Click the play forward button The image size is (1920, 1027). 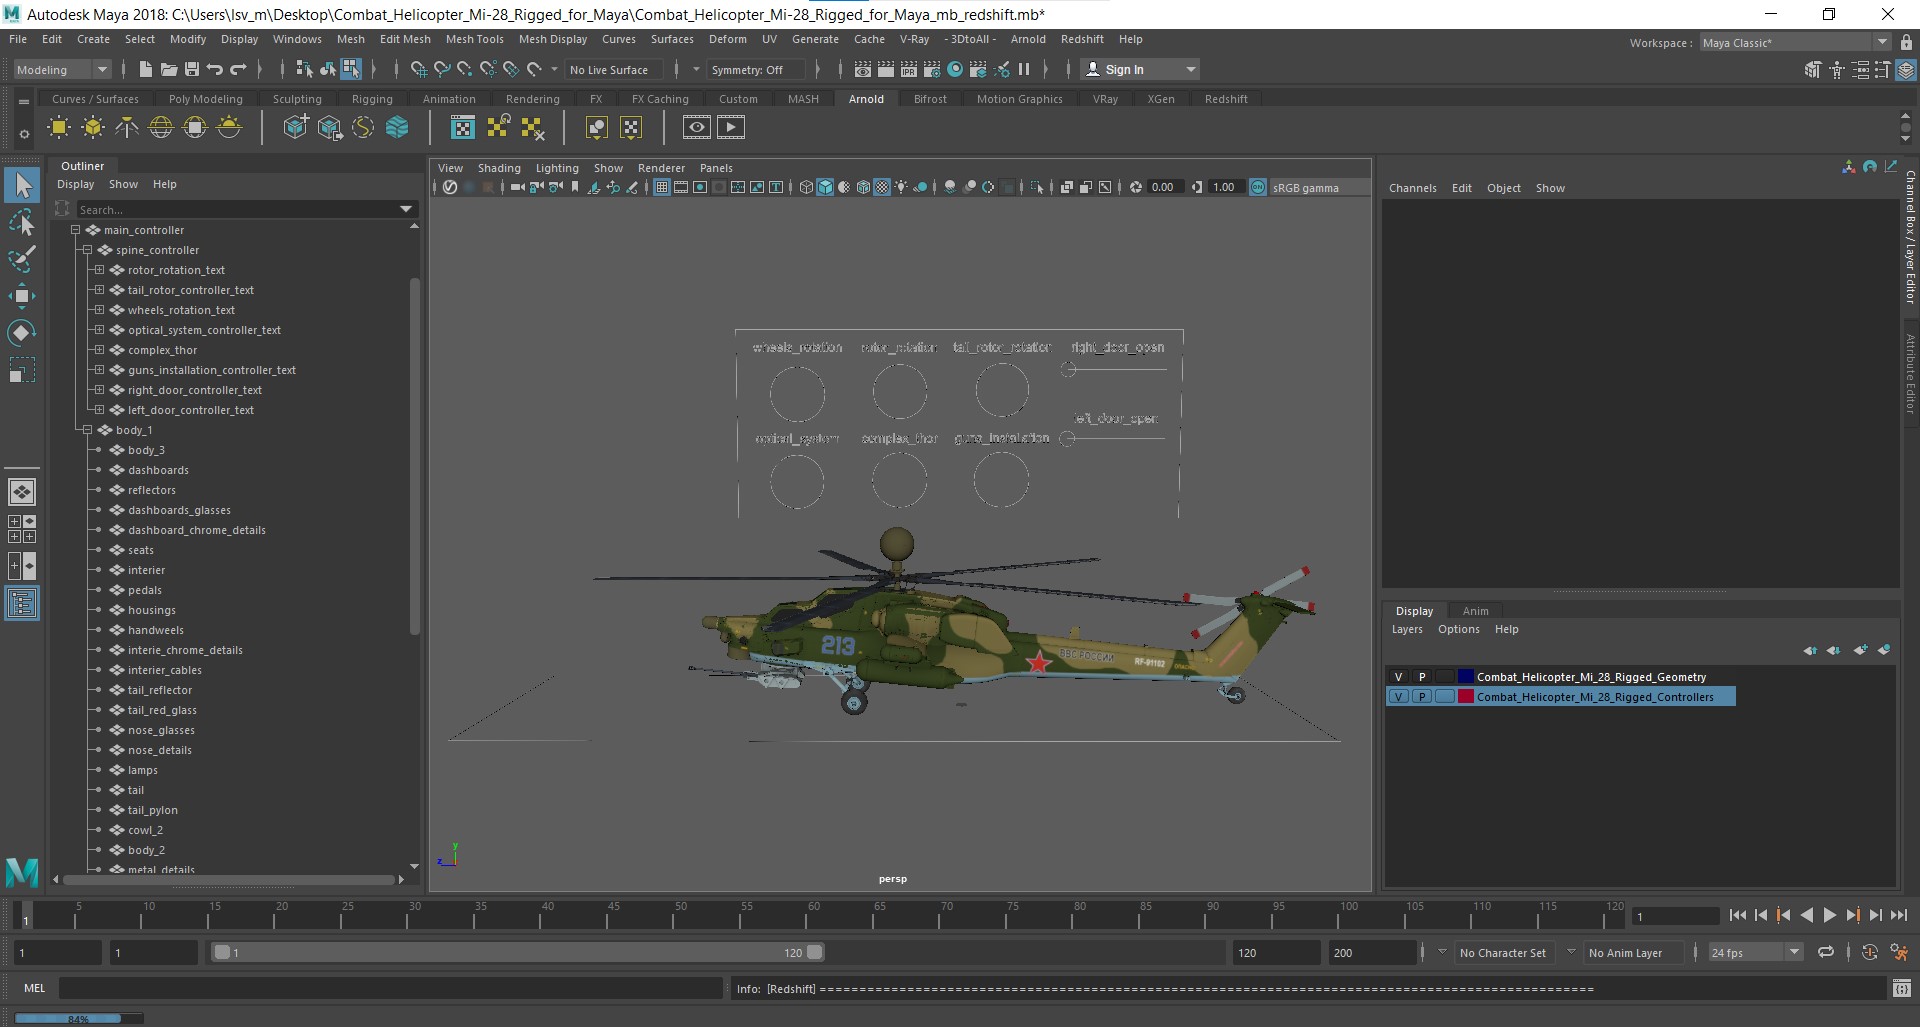[x=1830, y=915]
